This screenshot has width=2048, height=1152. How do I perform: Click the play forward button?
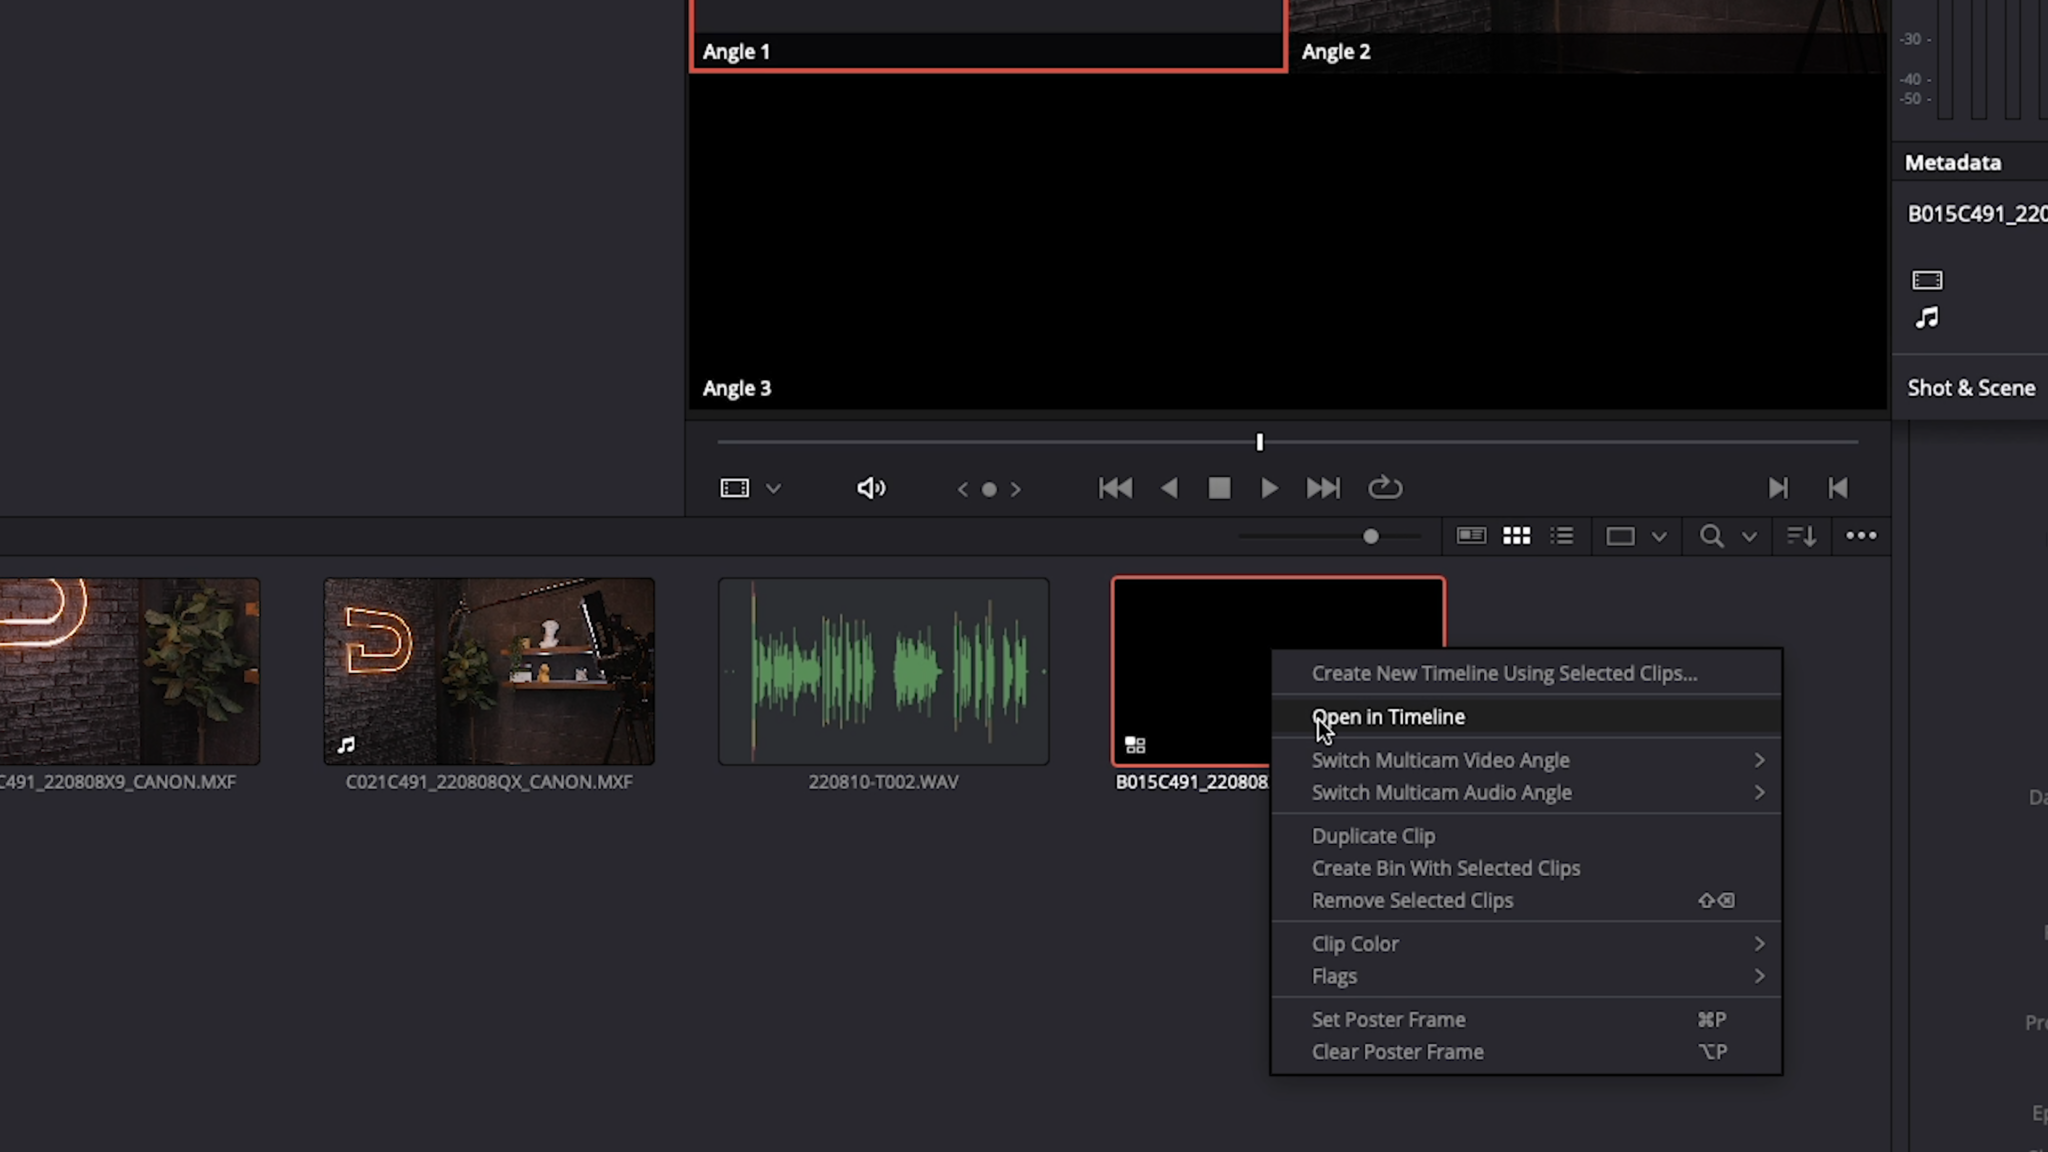click(x=1269, y=488)
